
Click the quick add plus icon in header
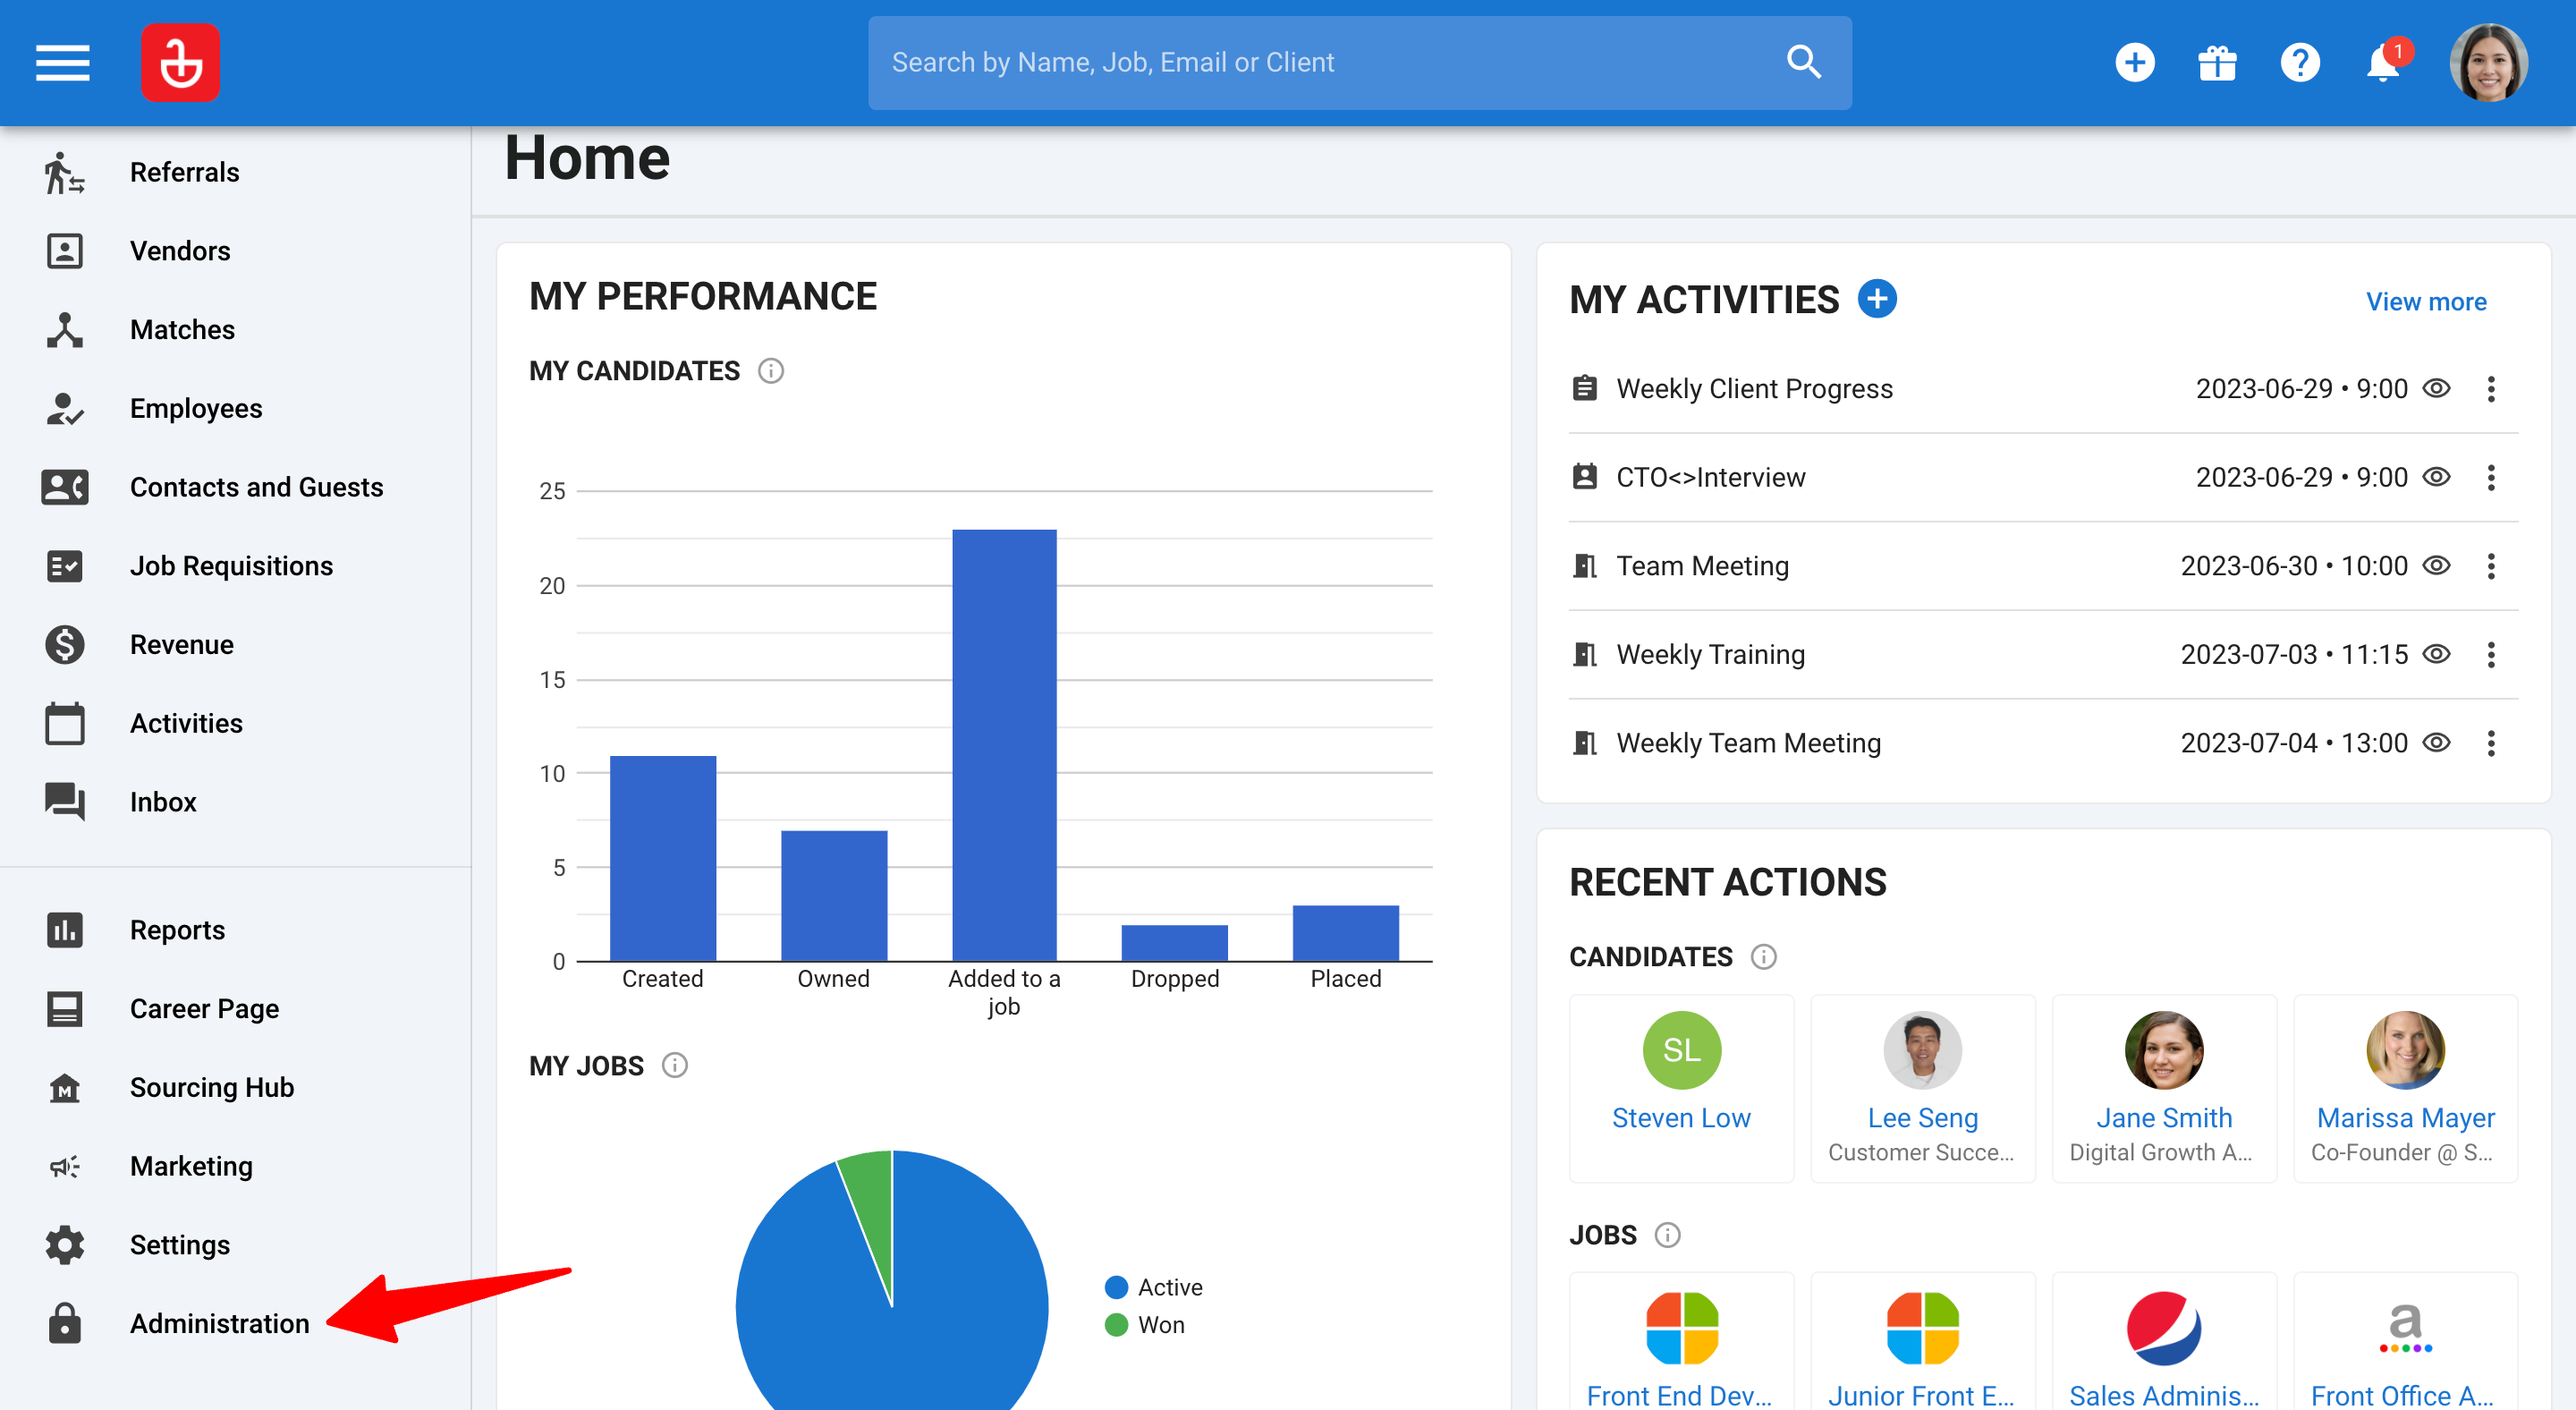(x=2134, y=63)
